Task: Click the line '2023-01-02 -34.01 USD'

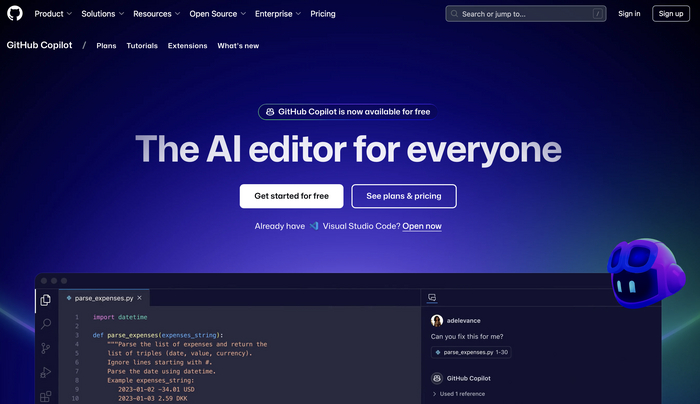Action: [x=156, y=389]
